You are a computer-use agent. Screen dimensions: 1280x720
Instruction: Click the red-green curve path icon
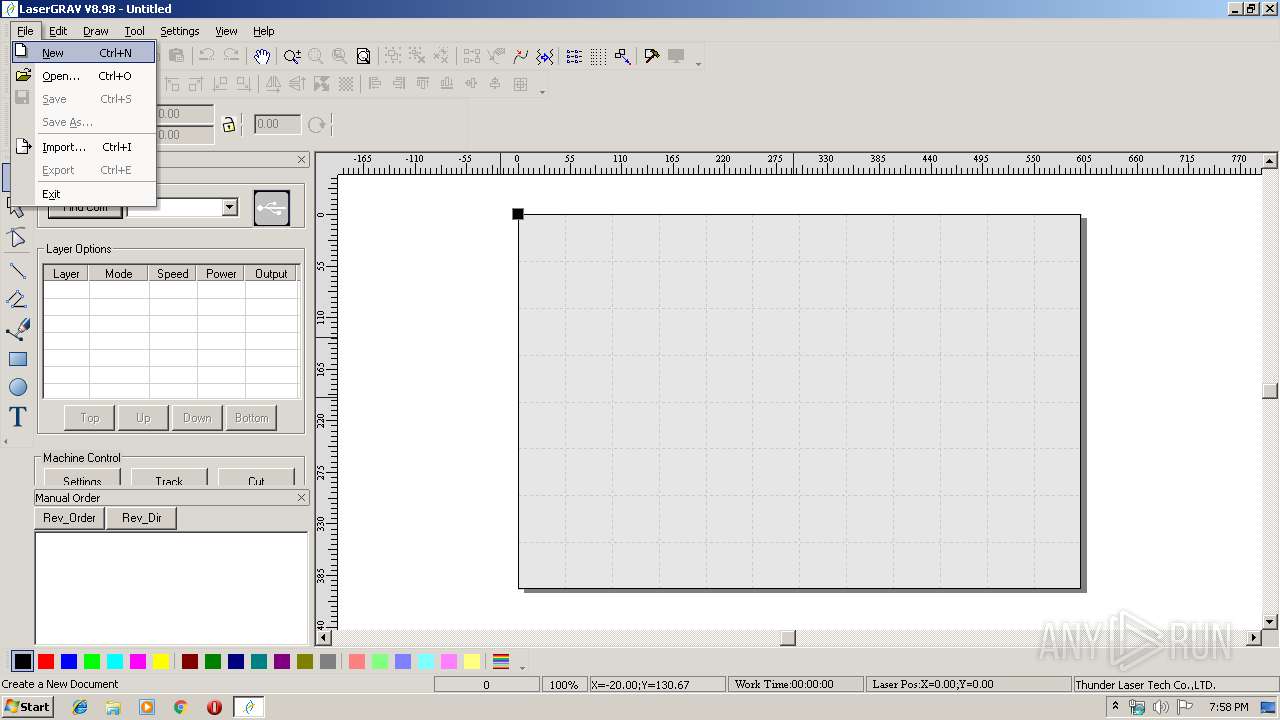click(521, 56)
